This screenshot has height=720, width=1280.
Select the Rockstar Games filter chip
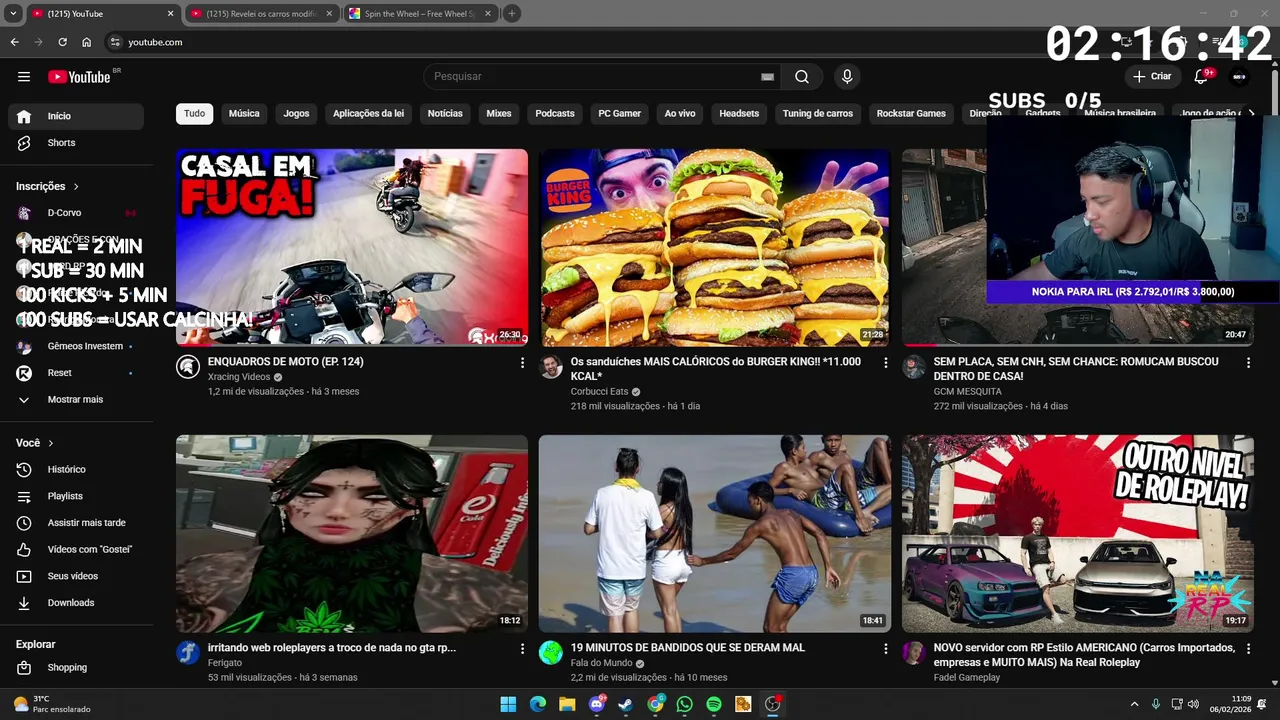(x=911, y=113)
